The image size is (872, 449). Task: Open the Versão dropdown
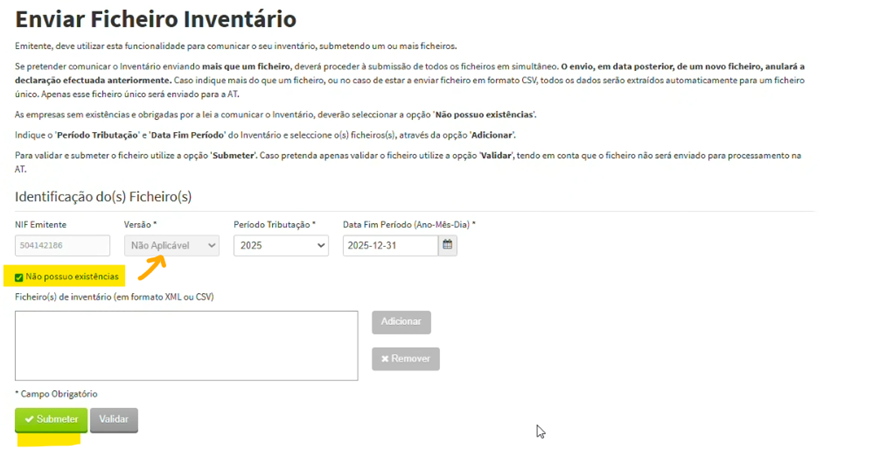tap(172, 245)
